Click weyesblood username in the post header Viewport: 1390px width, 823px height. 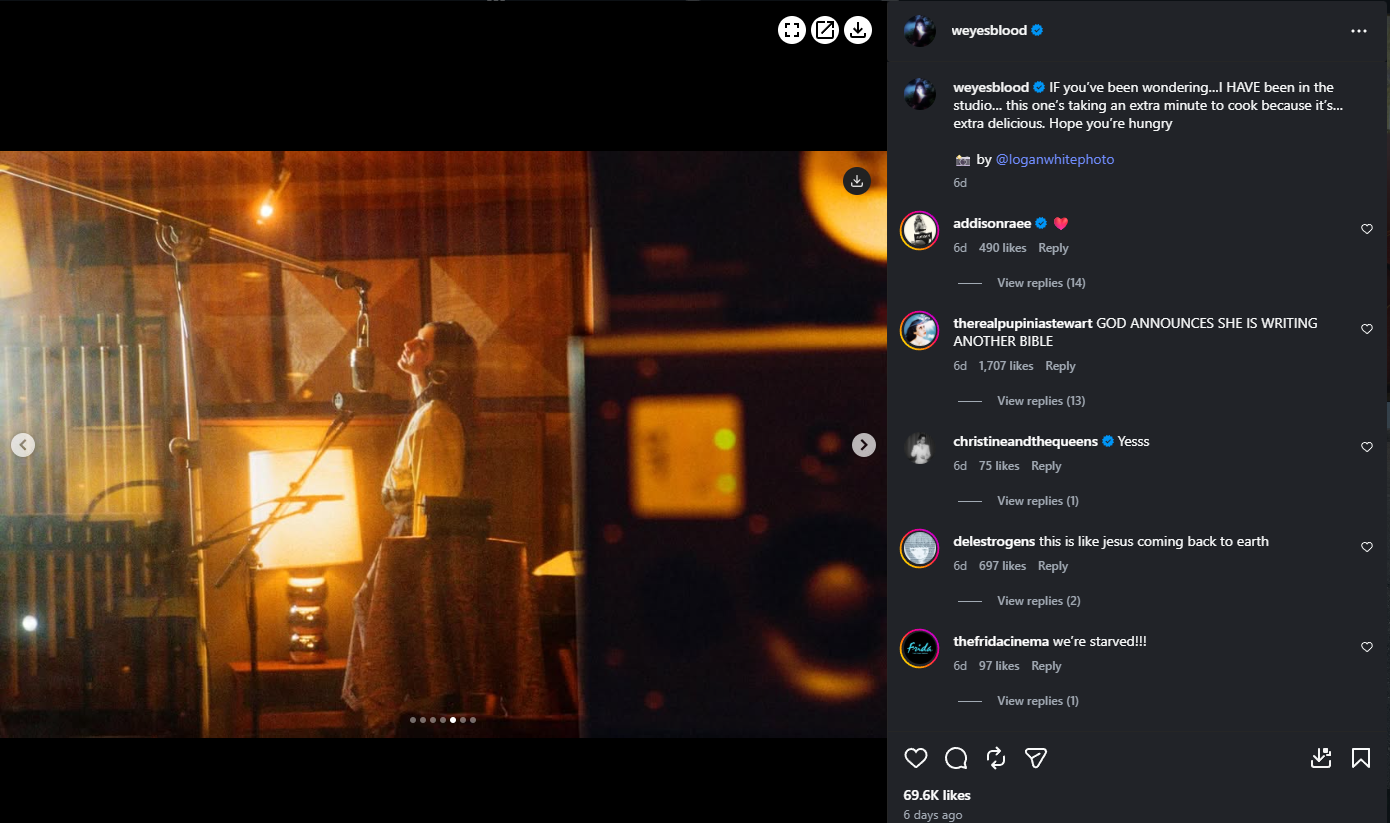pyautogui.click(x=990, y=31)
